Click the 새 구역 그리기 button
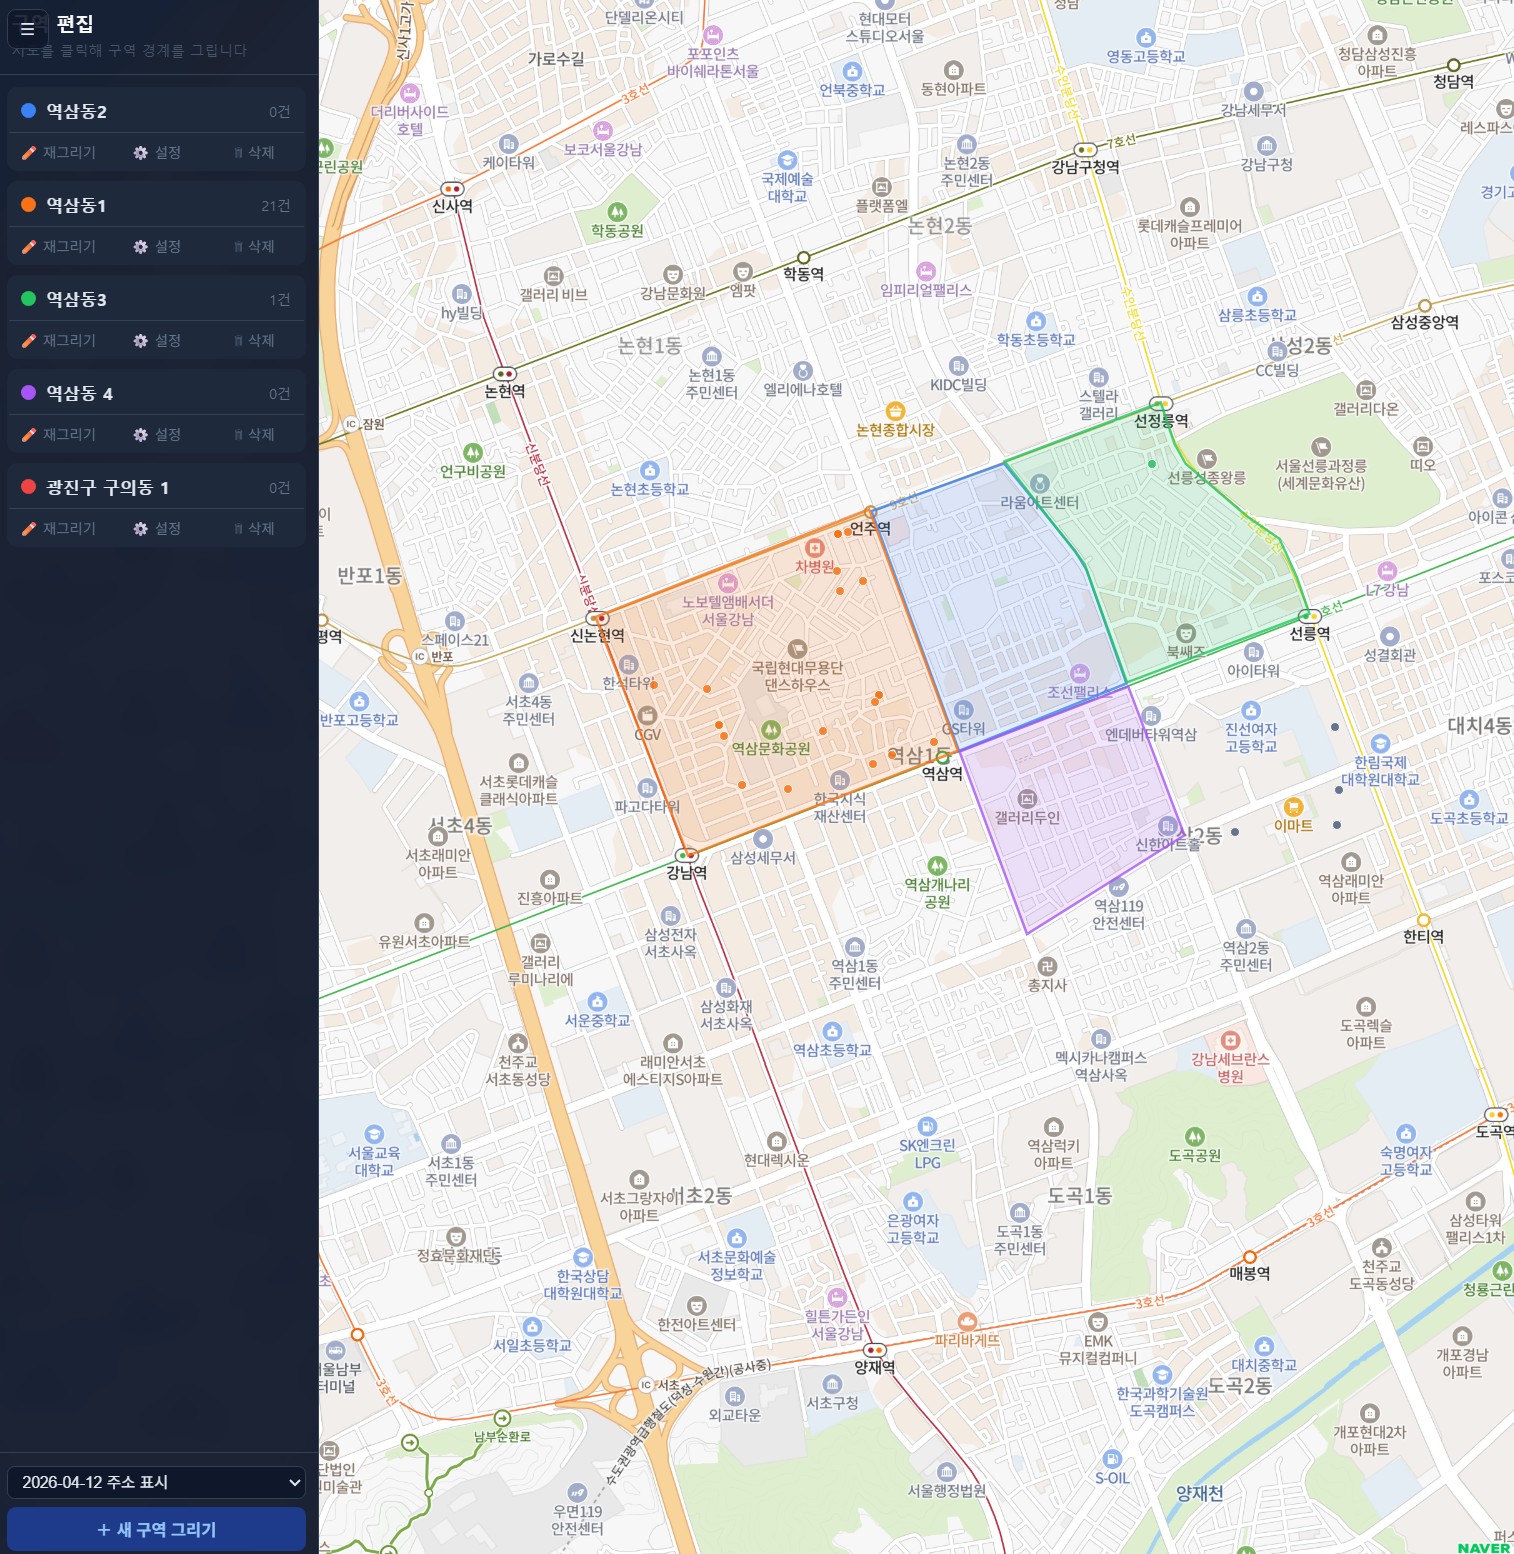This screenshot has height=1554, width=1514. [x=156, y=1529]
